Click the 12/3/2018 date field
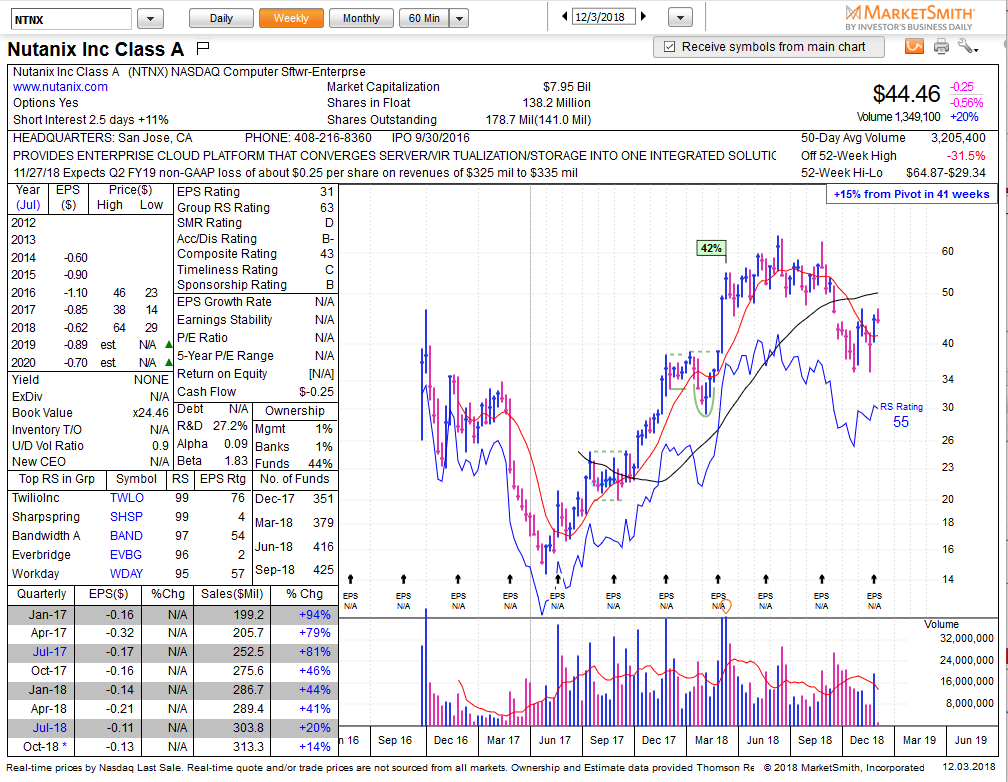The height and width of the screenshot is (782, 1008). 604,17
